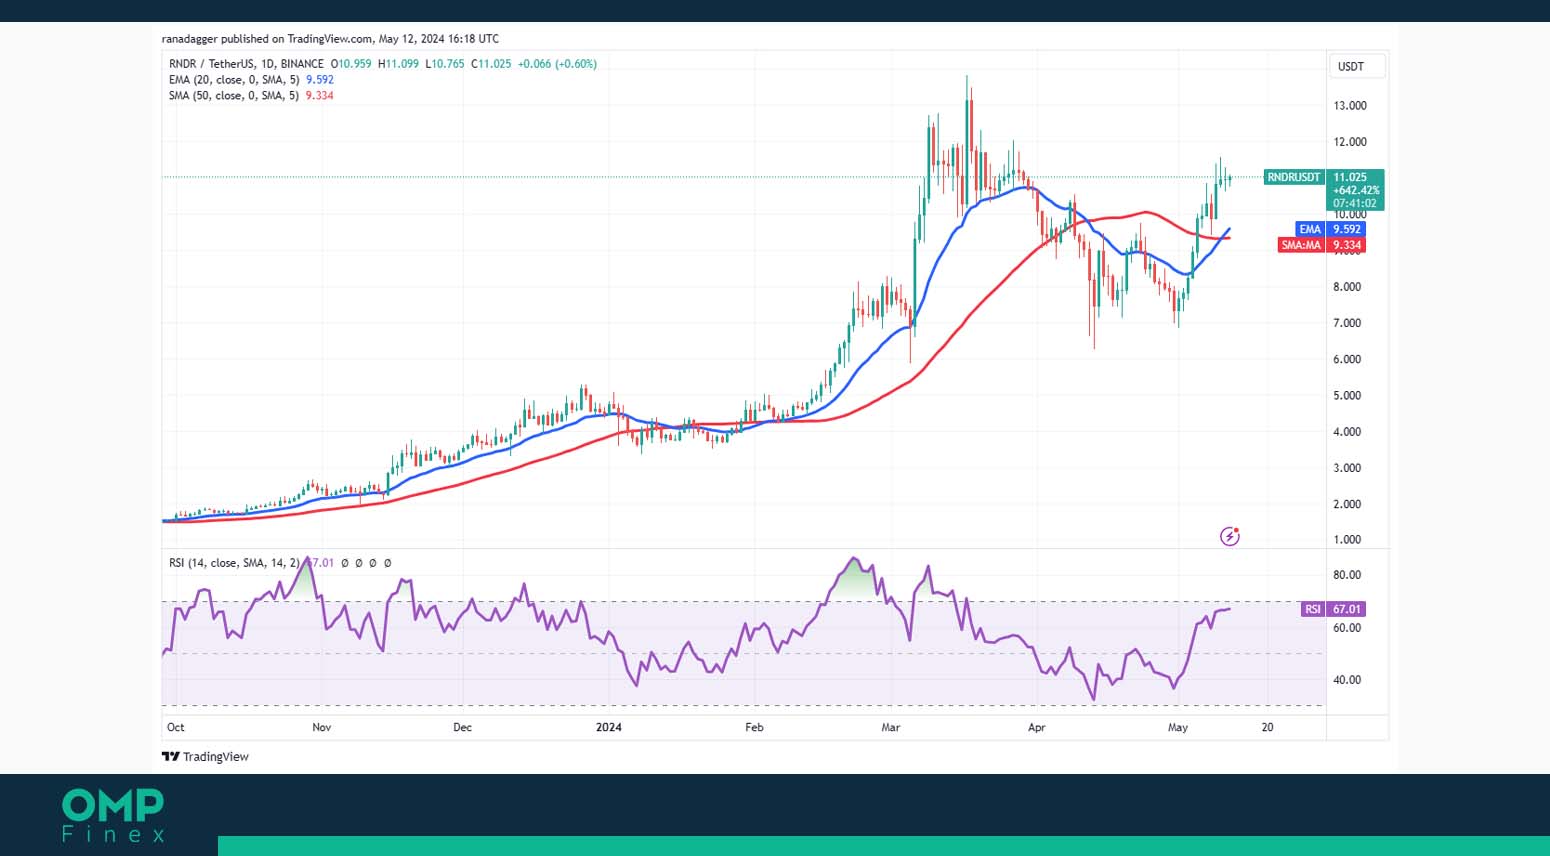Image resolution: width=1550 pixels, height=856 pixels.
Task: Click the RNDR / TetherUS symbol title
Action: [246, 64]
